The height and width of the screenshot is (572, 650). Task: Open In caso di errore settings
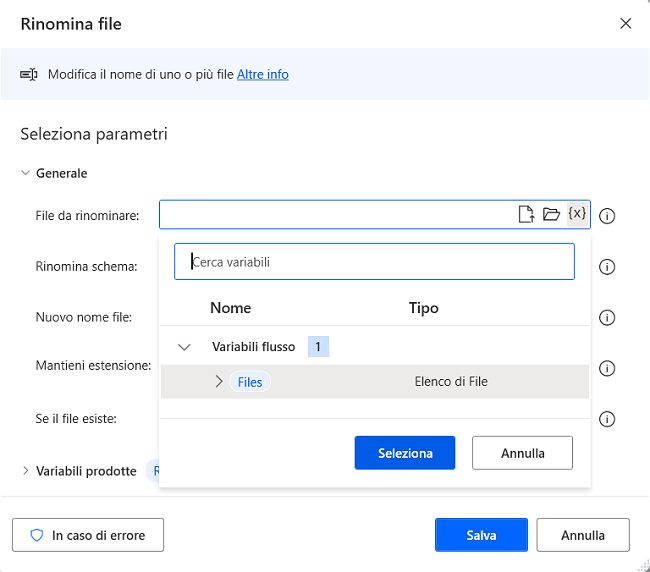tap(88, 535)
